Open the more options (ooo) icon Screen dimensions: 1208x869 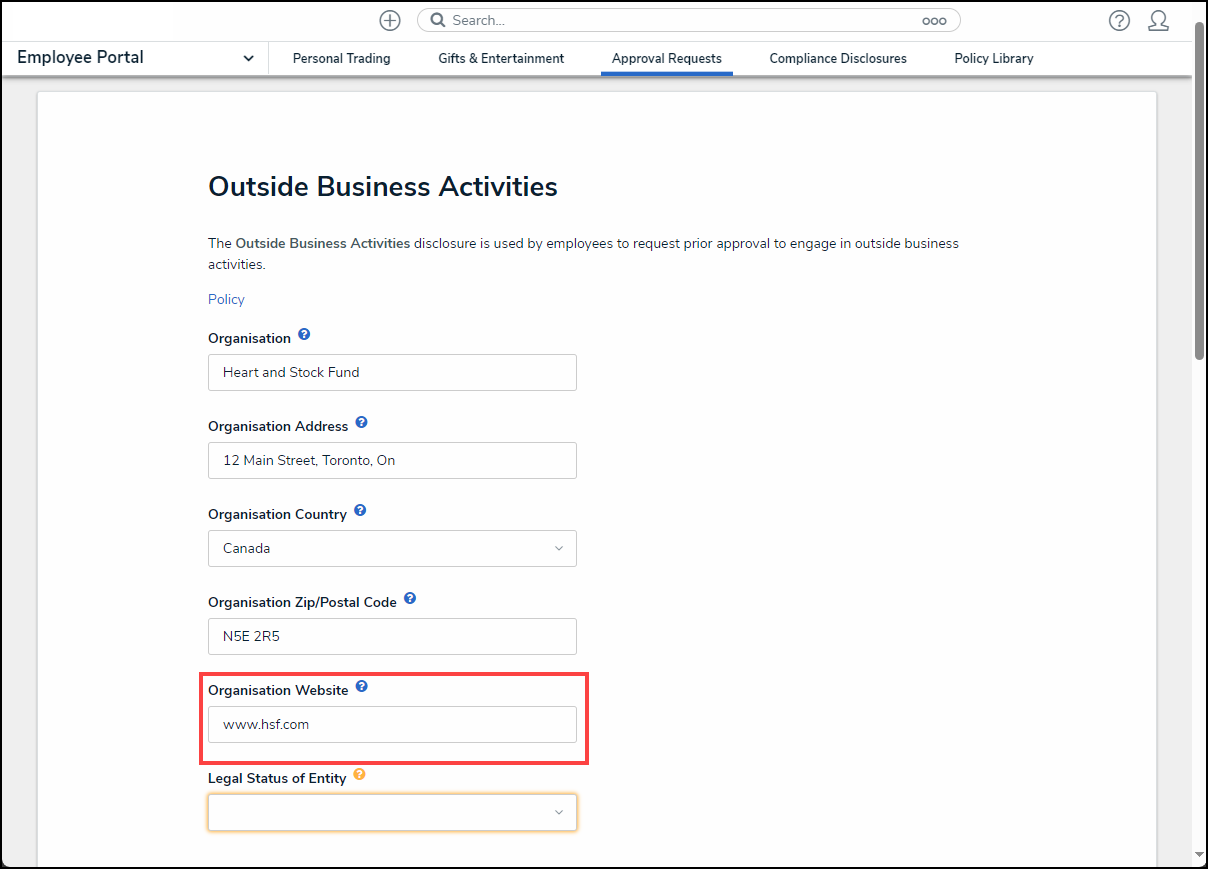[934, 20]
